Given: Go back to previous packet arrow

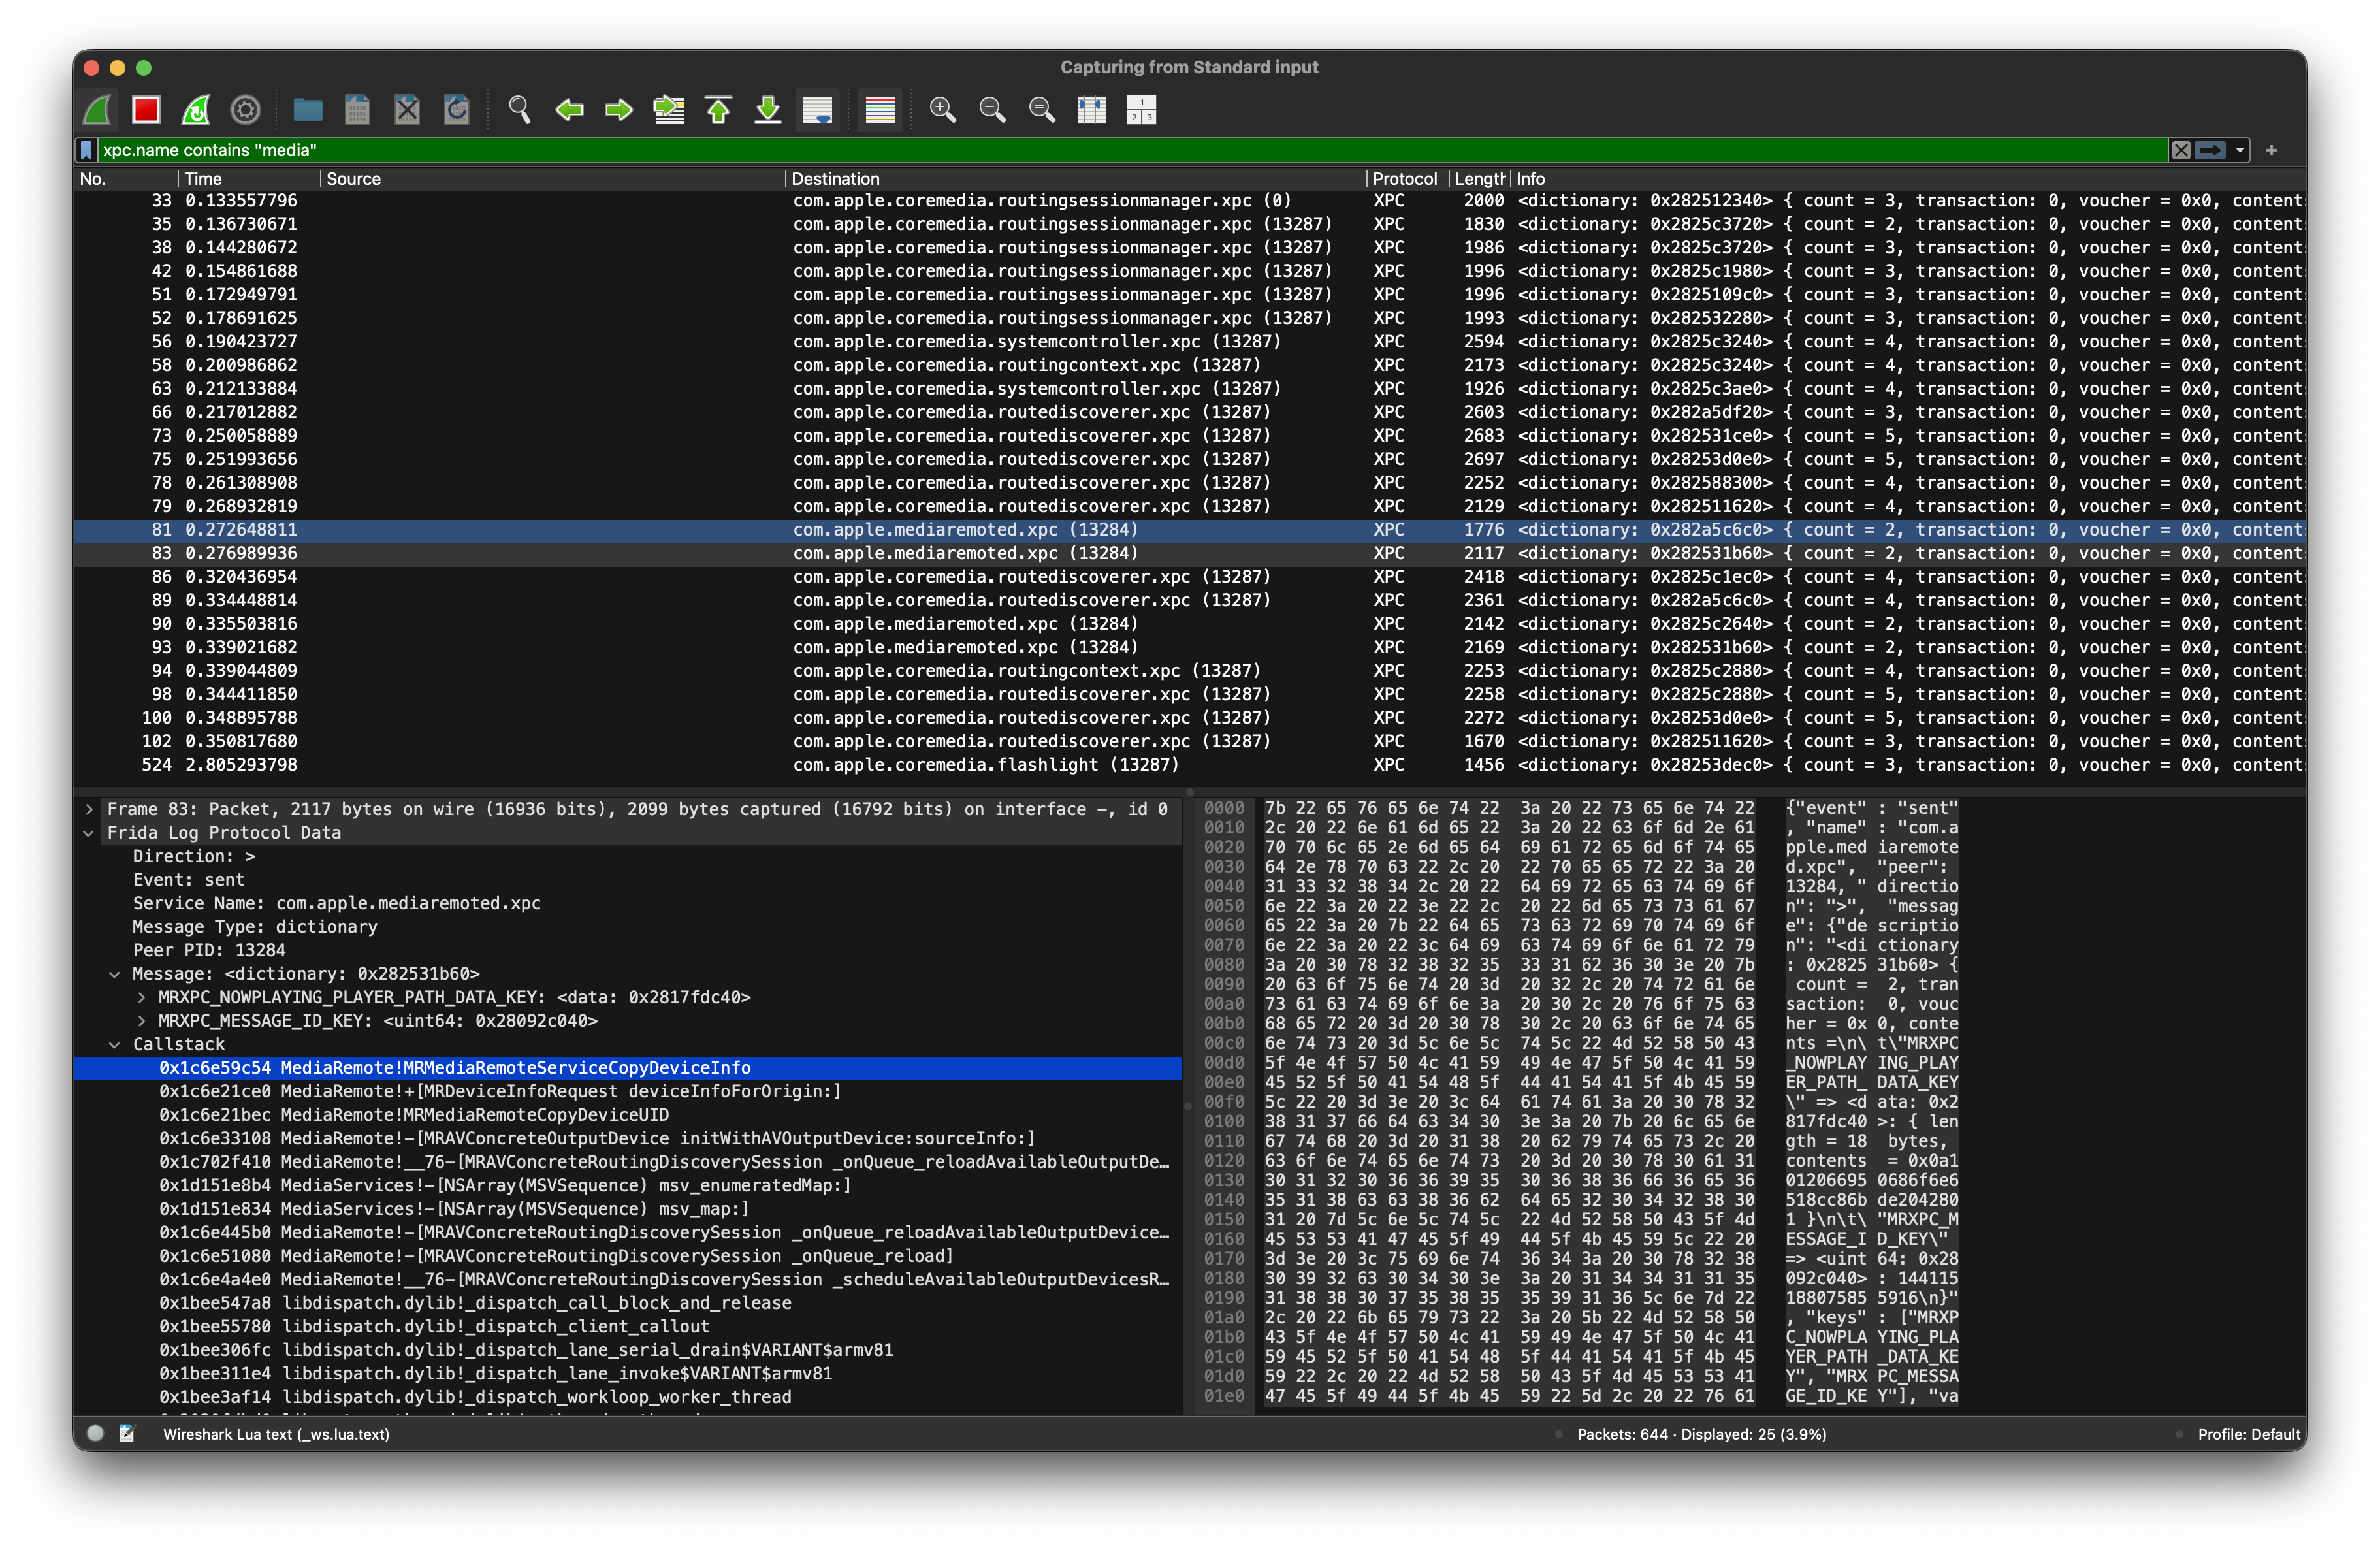Looking at the screenshot, I should [569, 109].
